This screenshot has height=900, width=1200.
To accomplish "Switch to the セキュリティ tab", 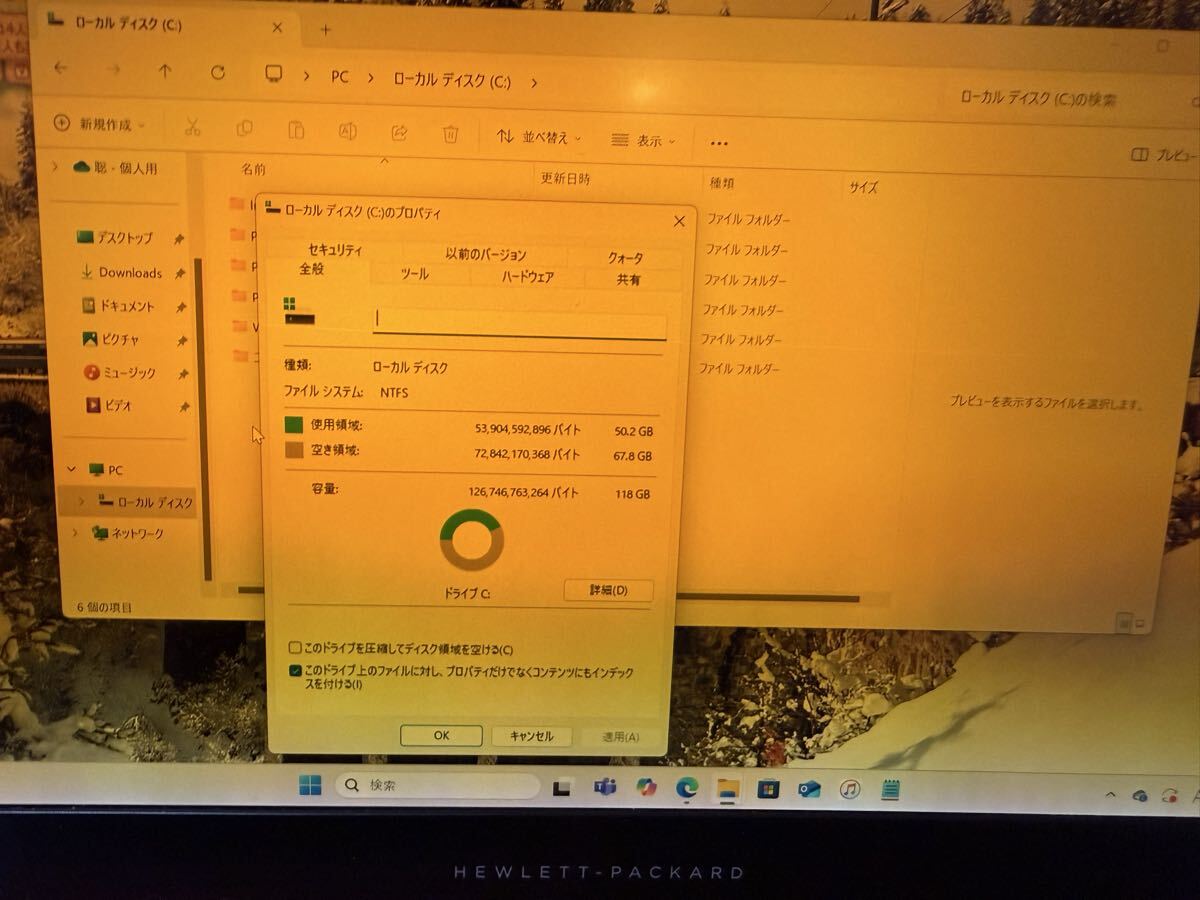I will [x=335, y=250].
